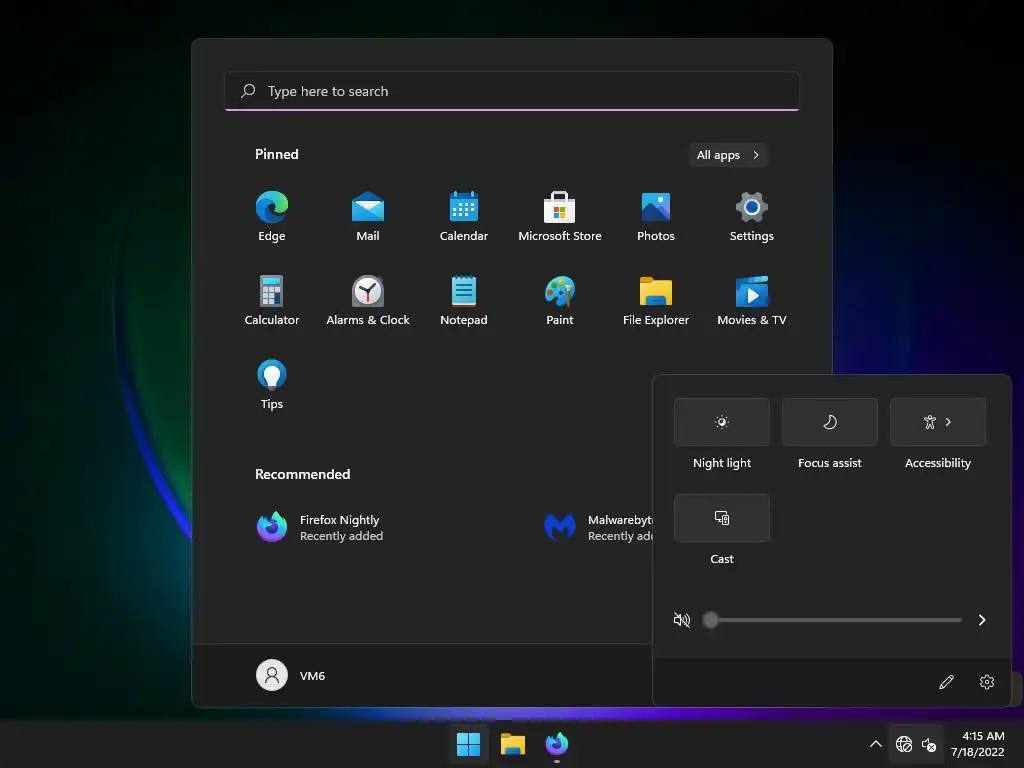Launch the Calendar app
Image resolution: width=1024 pixels, height=768 pixels.
pyautogui.click(x=464, y=216)
